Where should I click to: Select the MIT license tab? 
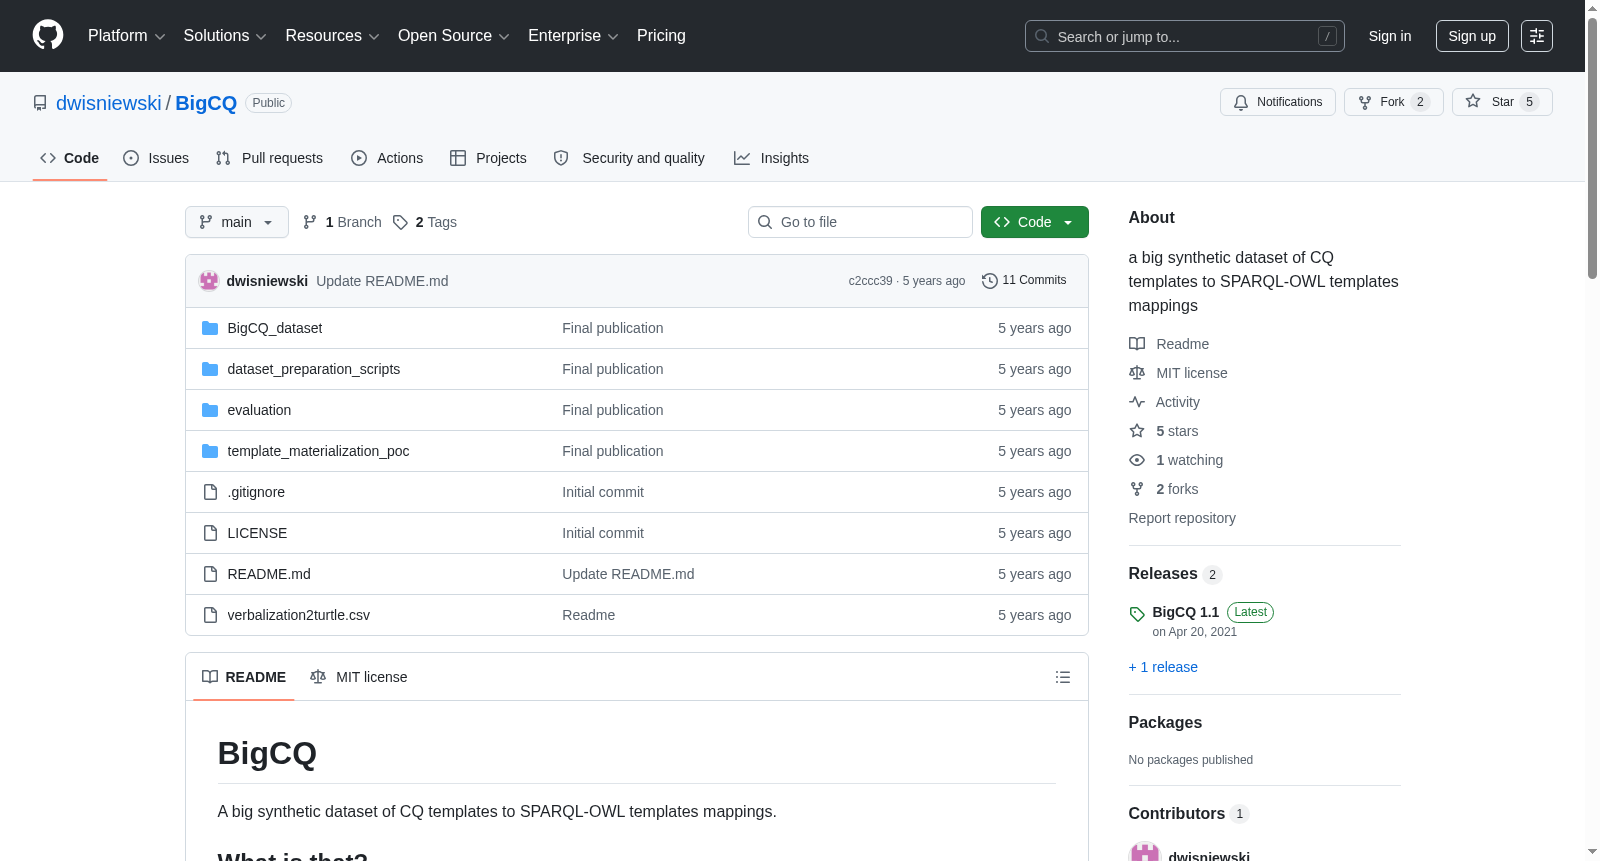359,677
